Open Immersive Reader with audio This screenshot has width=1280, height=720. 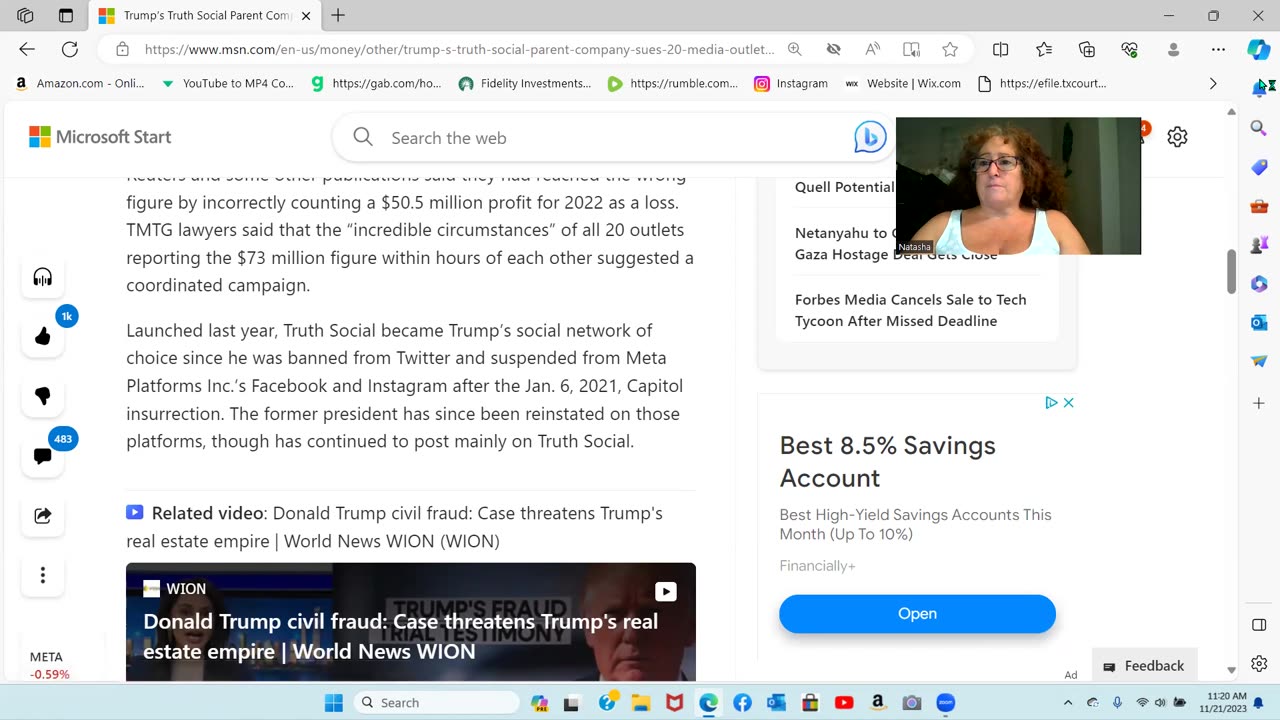(x=911, y=49)
